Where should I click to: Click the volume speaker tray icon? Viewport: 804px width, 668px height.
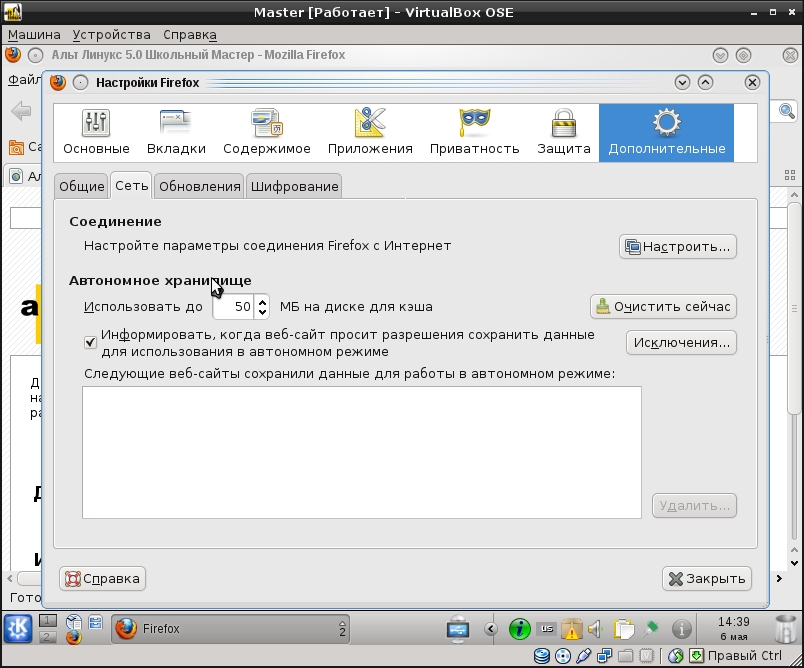coord(596,629)
